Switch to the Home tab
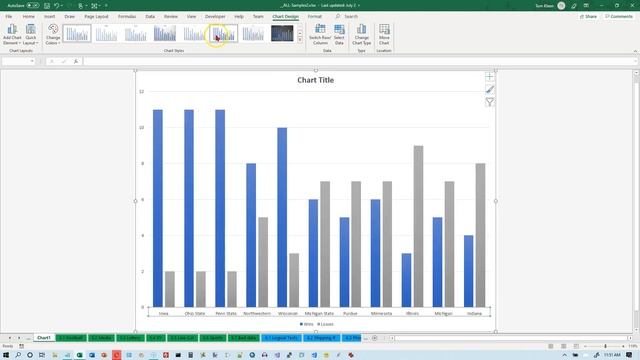640x360 pixels. 29,16
